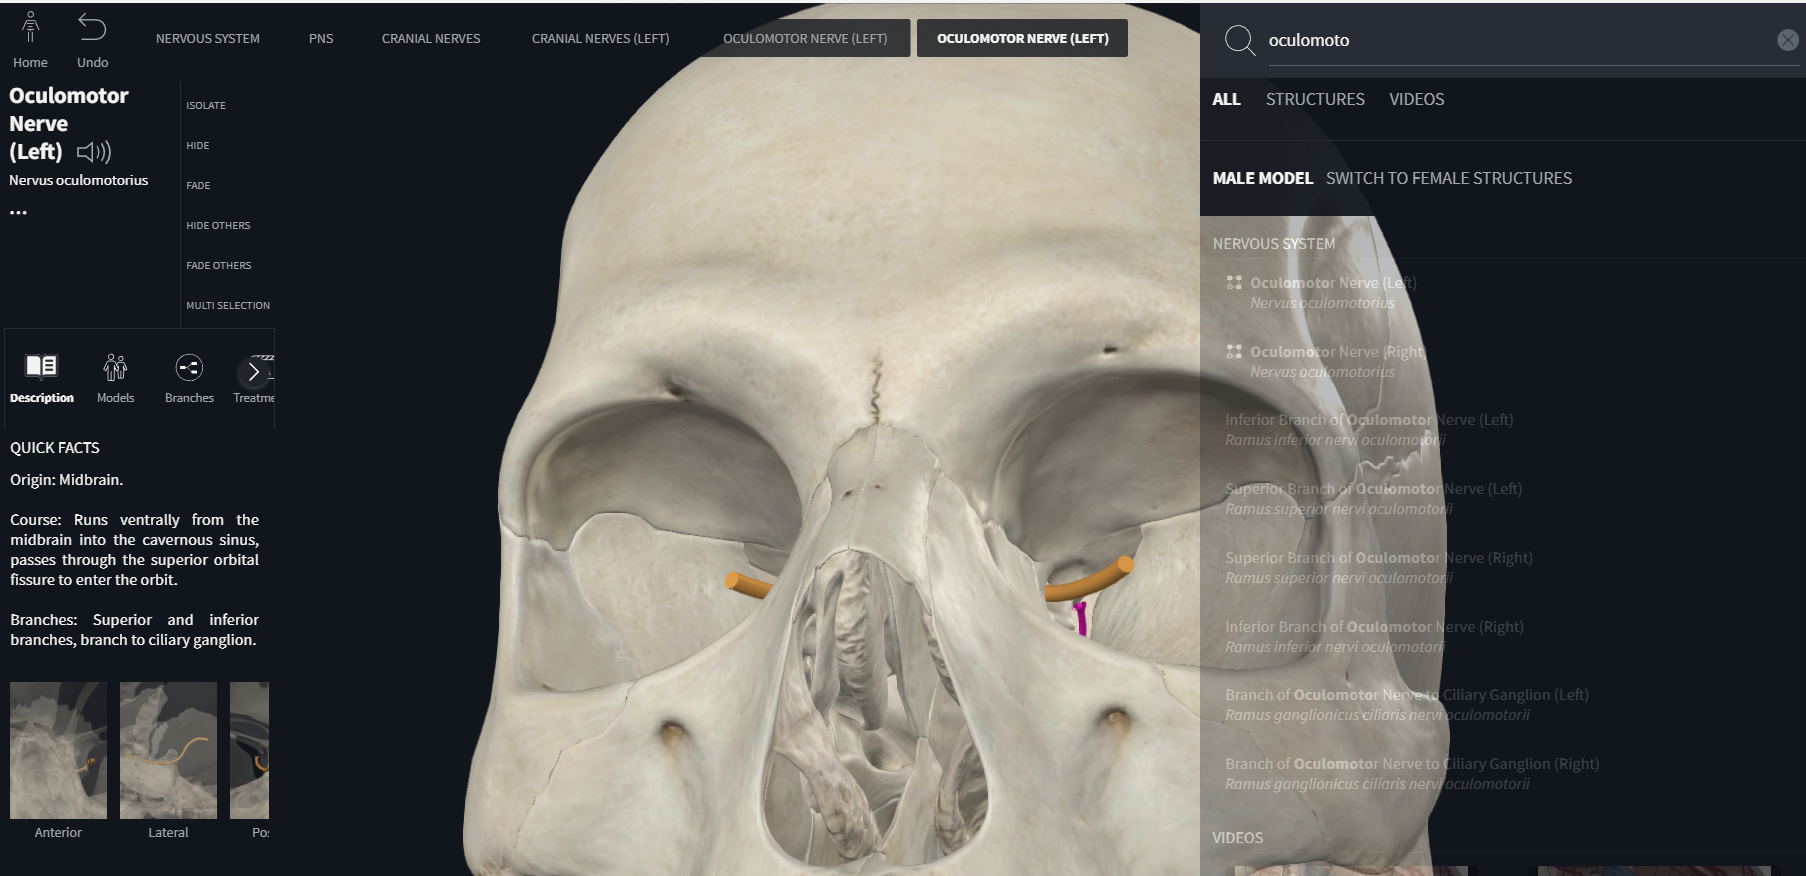Click the search magnifier icon

[x=1239, y=40]
